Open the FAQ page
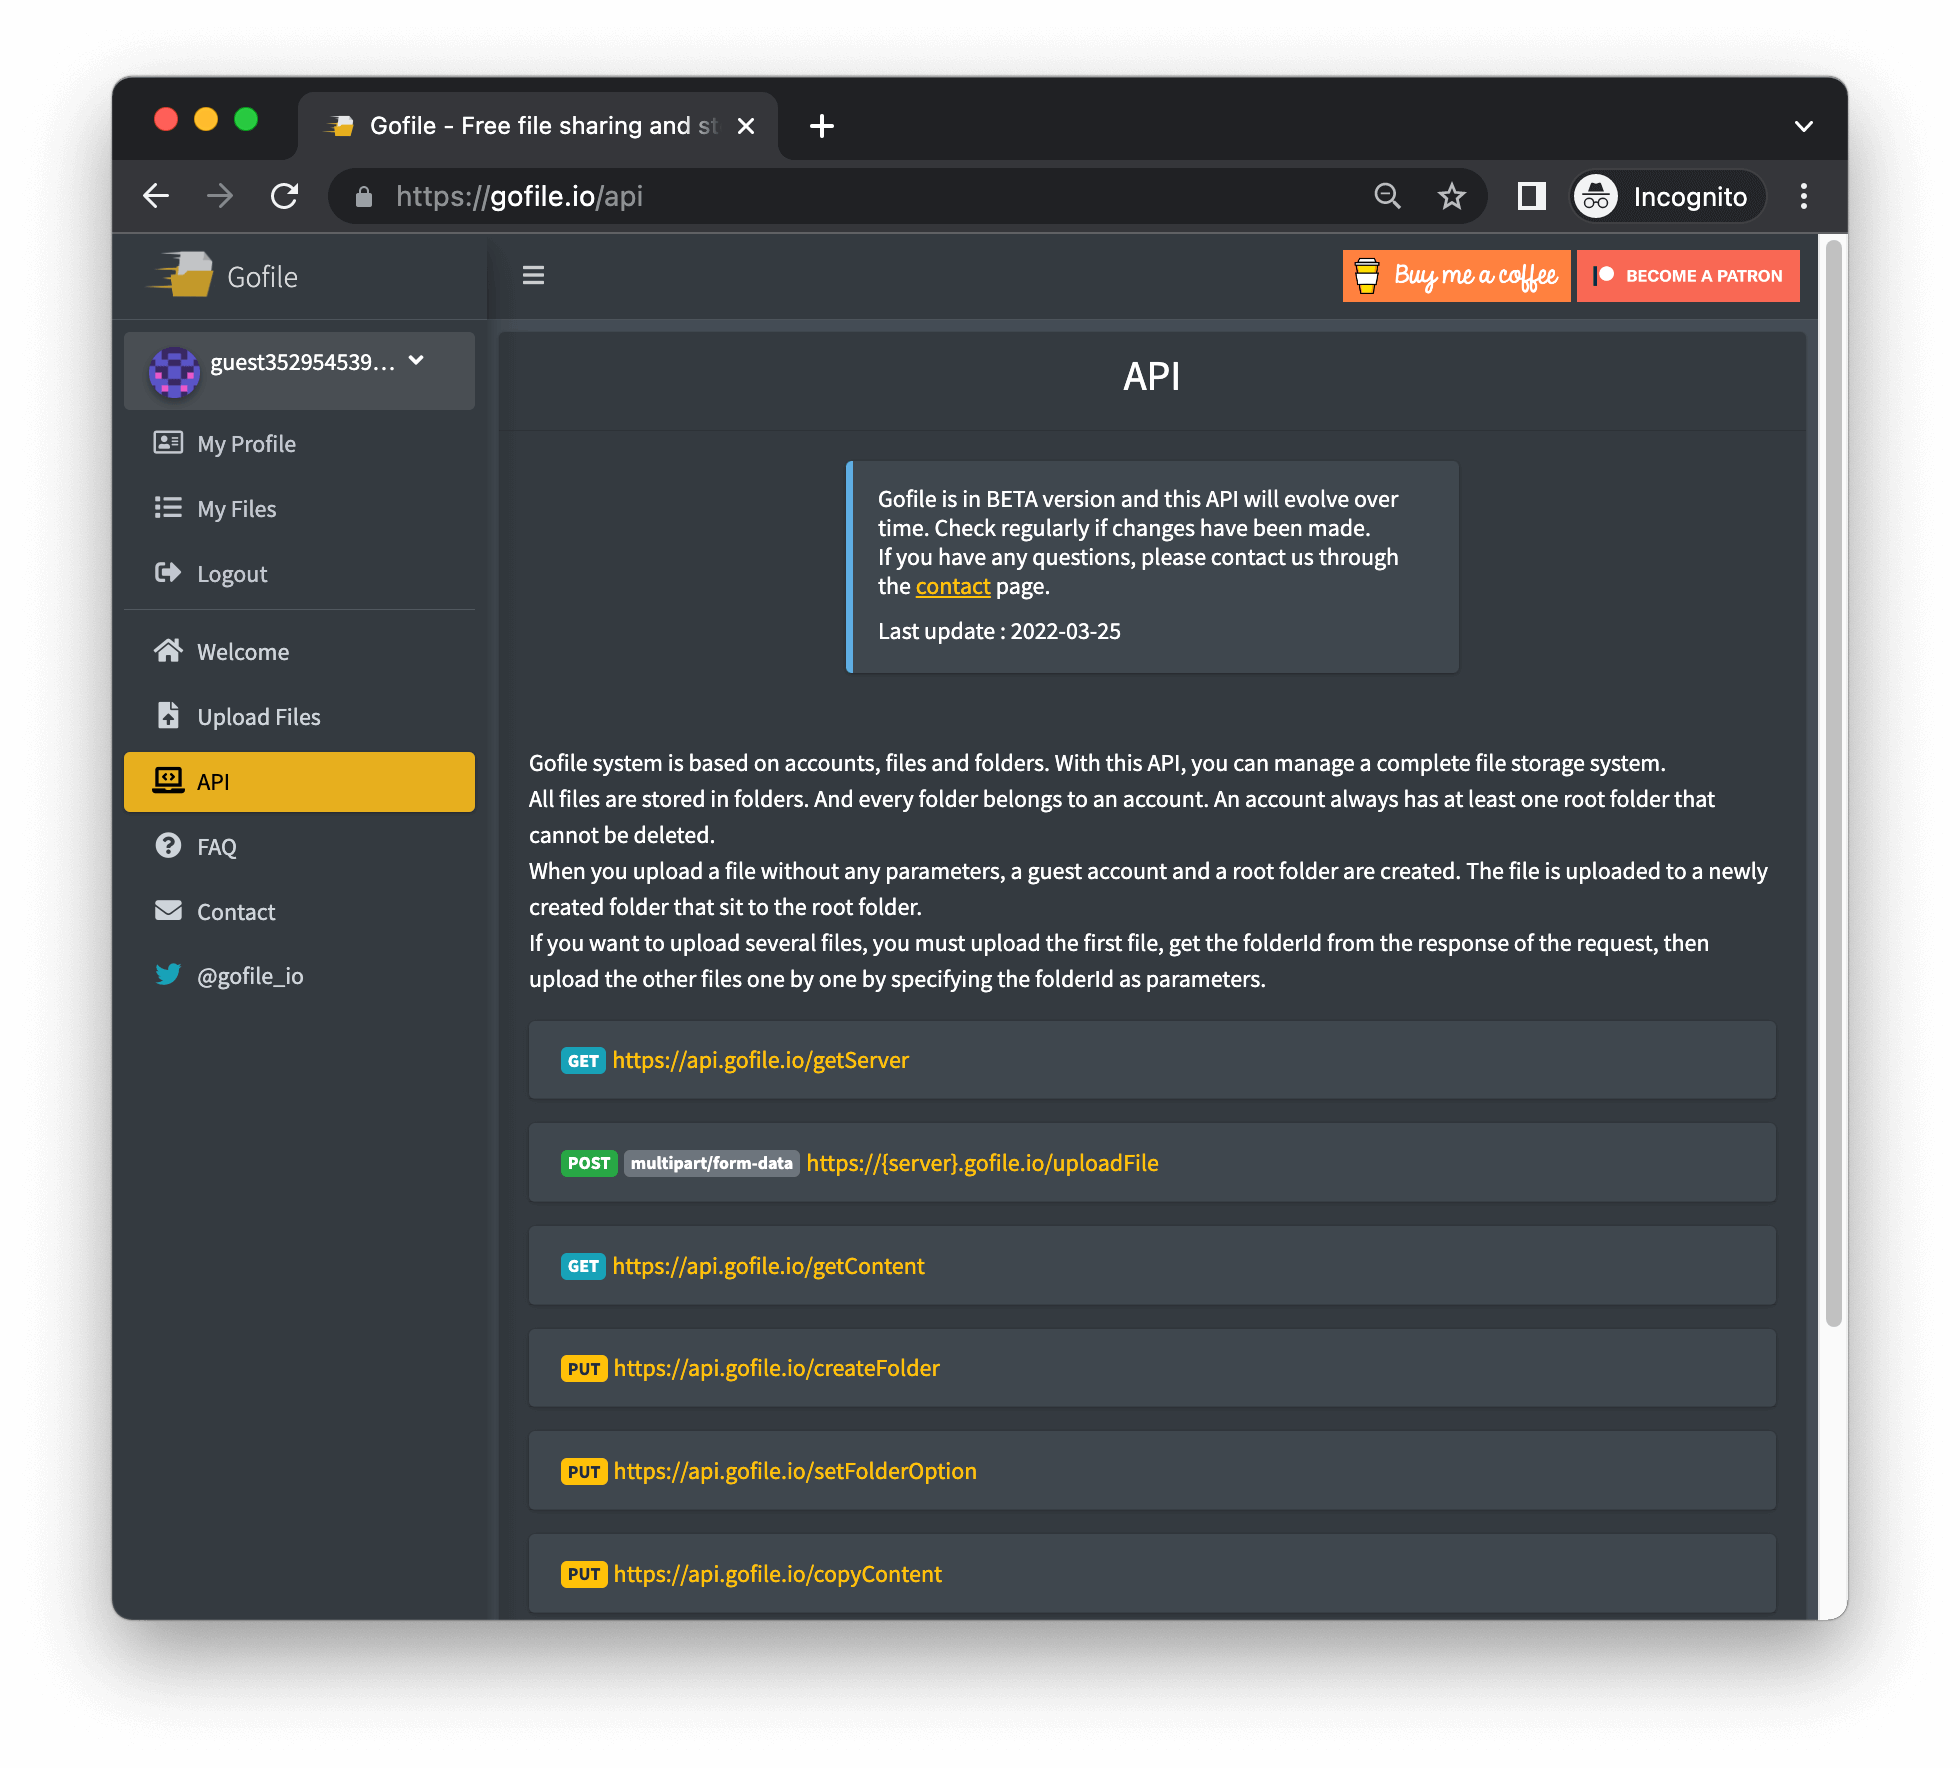Image resolution: width=1960 pixels, height=1768 pixels. pos(299,847)
